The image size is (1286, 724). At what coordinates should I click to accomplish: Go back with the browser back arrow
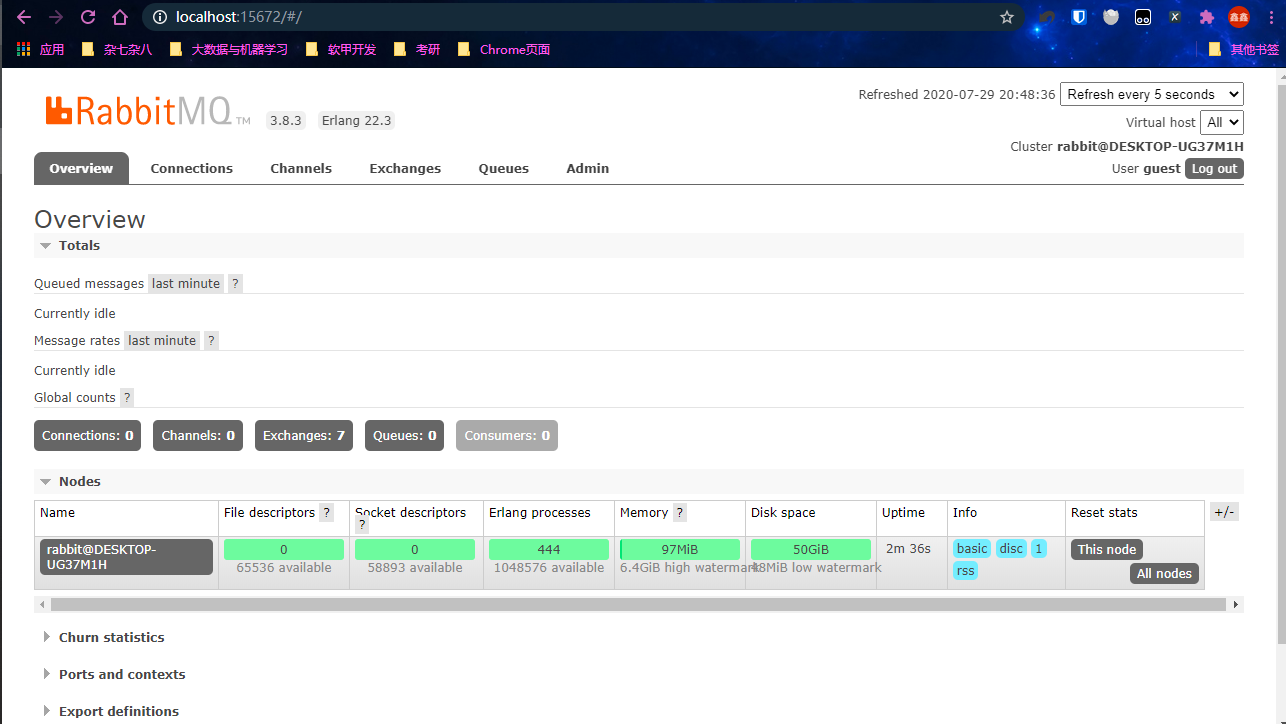click(24, 17)
